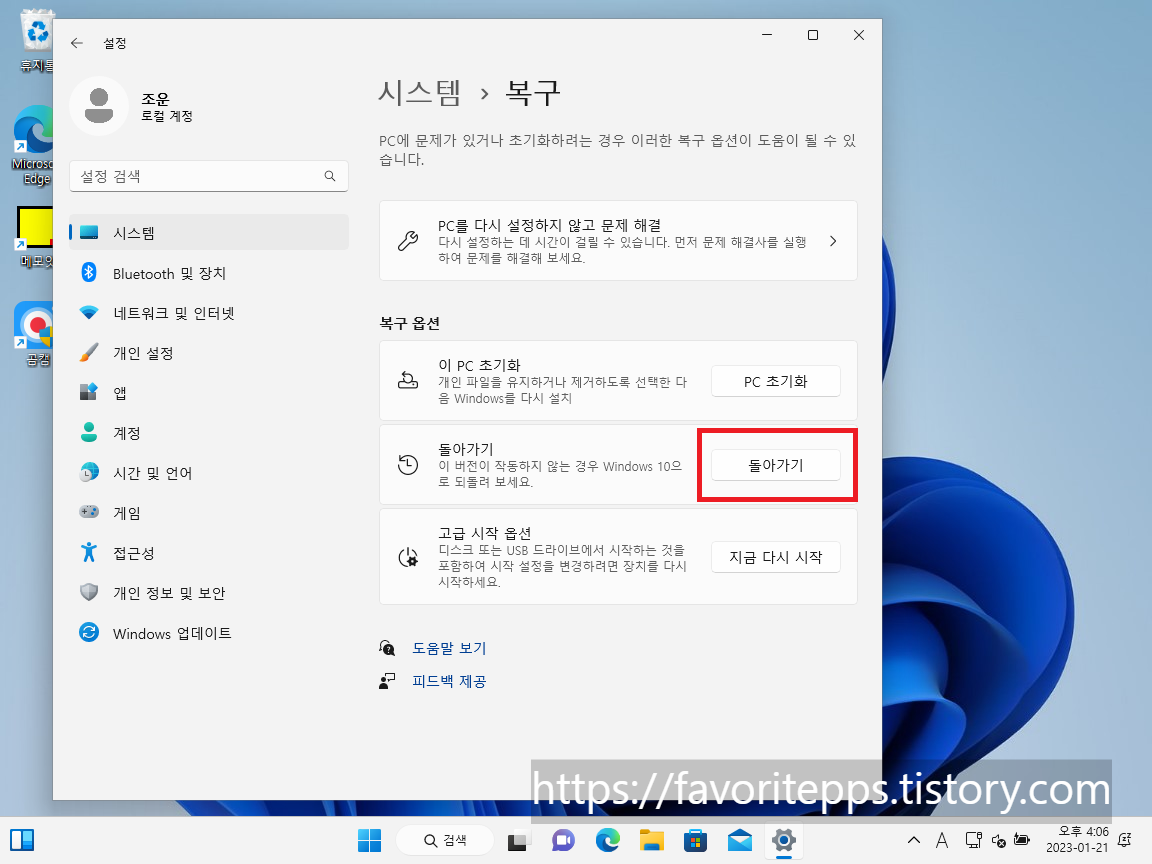Click the 피드백 제공 person icon
This screenshot has width=1152, height=864.
[387, 681]
